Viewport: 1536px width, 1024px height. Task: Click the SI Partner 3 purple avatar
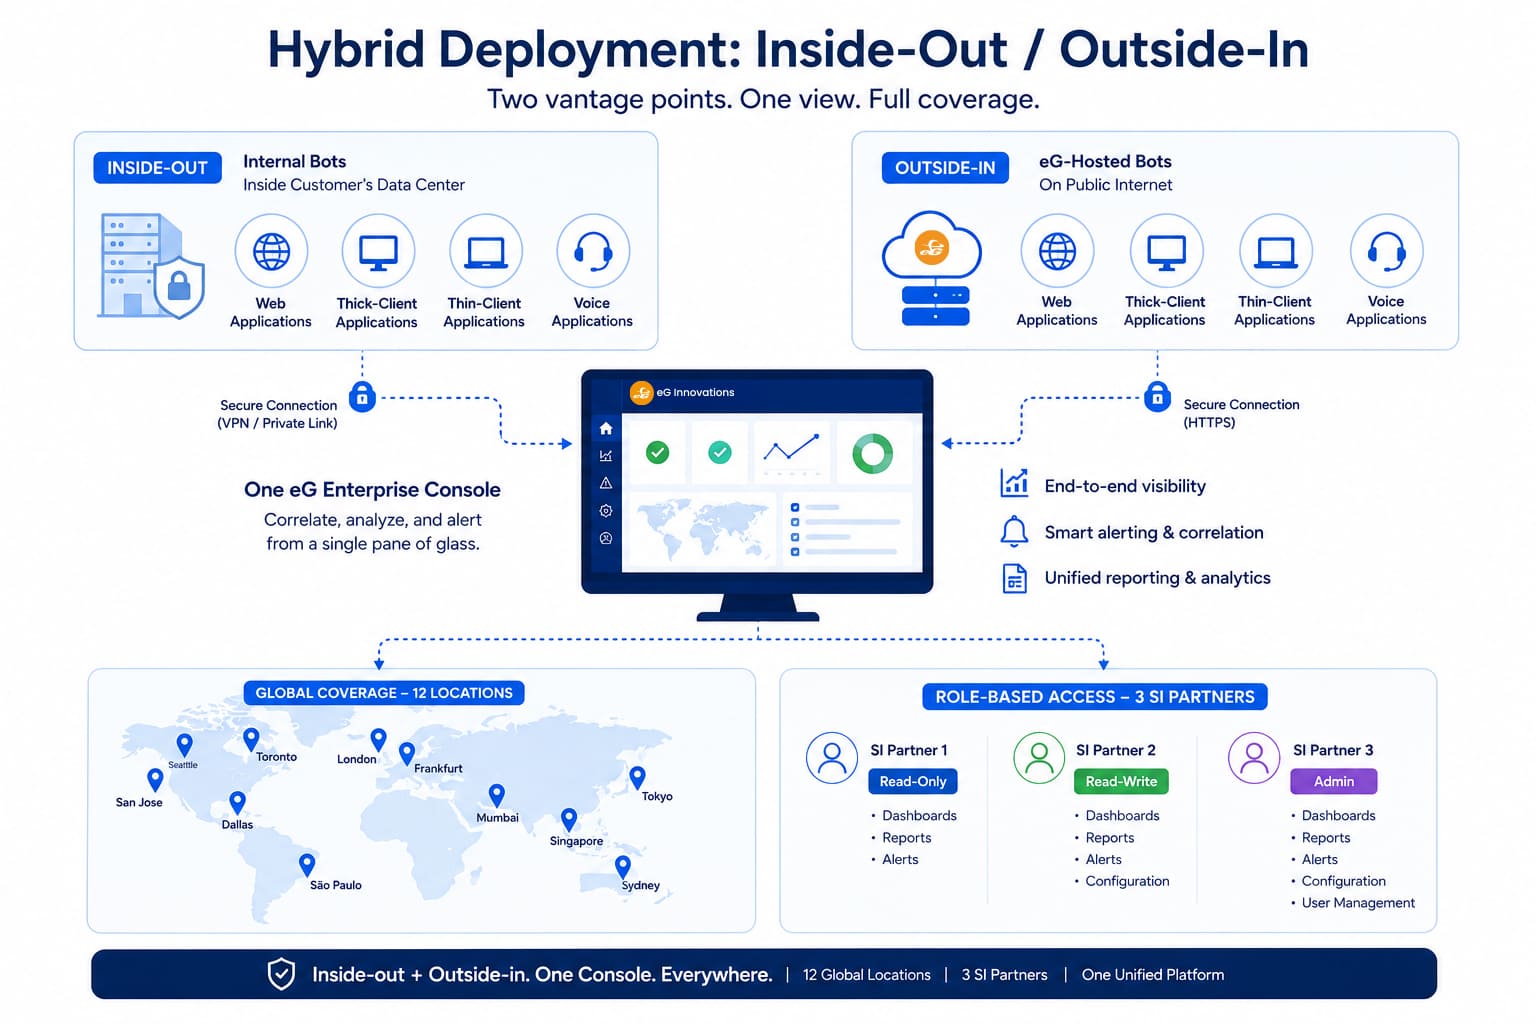click(1254, 758)
